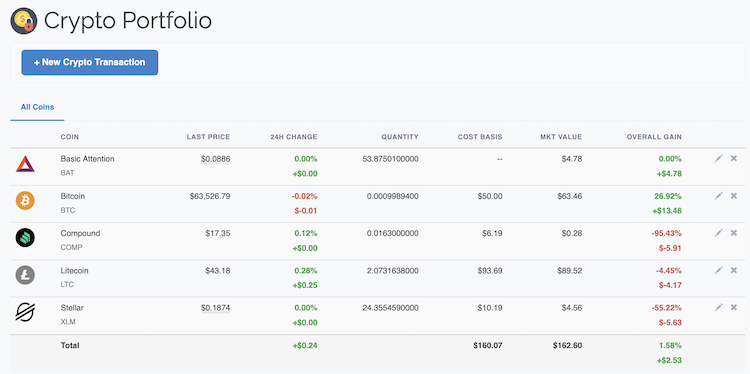Click the $160.07 total cost basis
The image size is (750, 374).
coord(487,345)
